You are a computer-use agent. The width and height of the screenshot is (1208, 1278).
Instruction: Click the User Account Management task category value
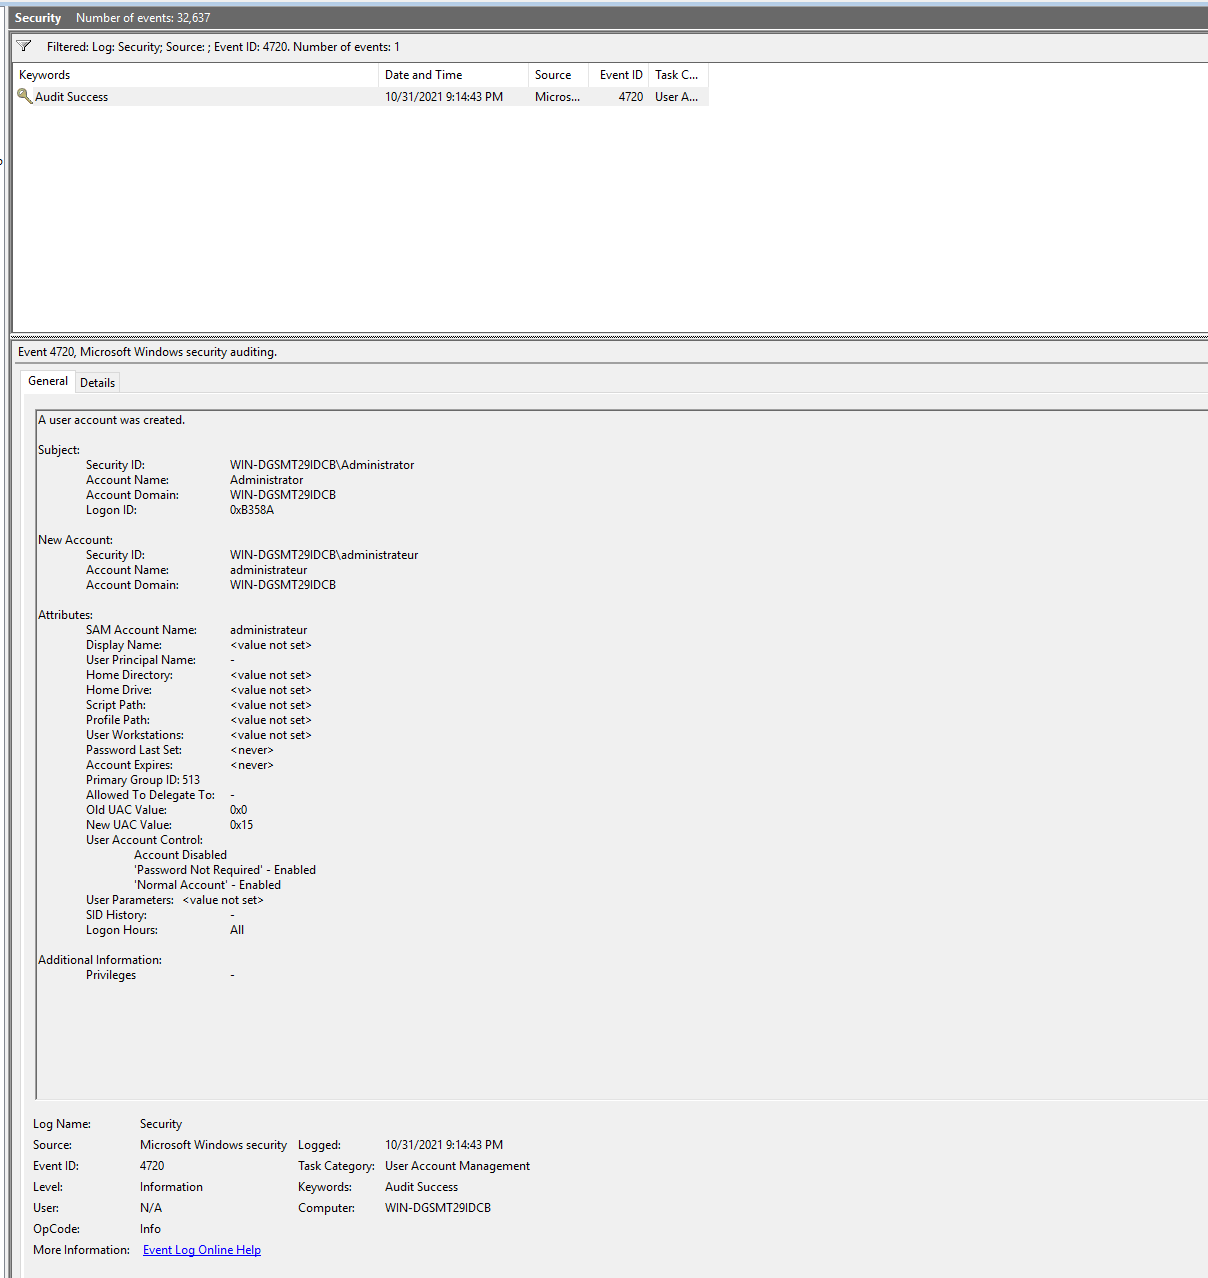[457, 1166]
